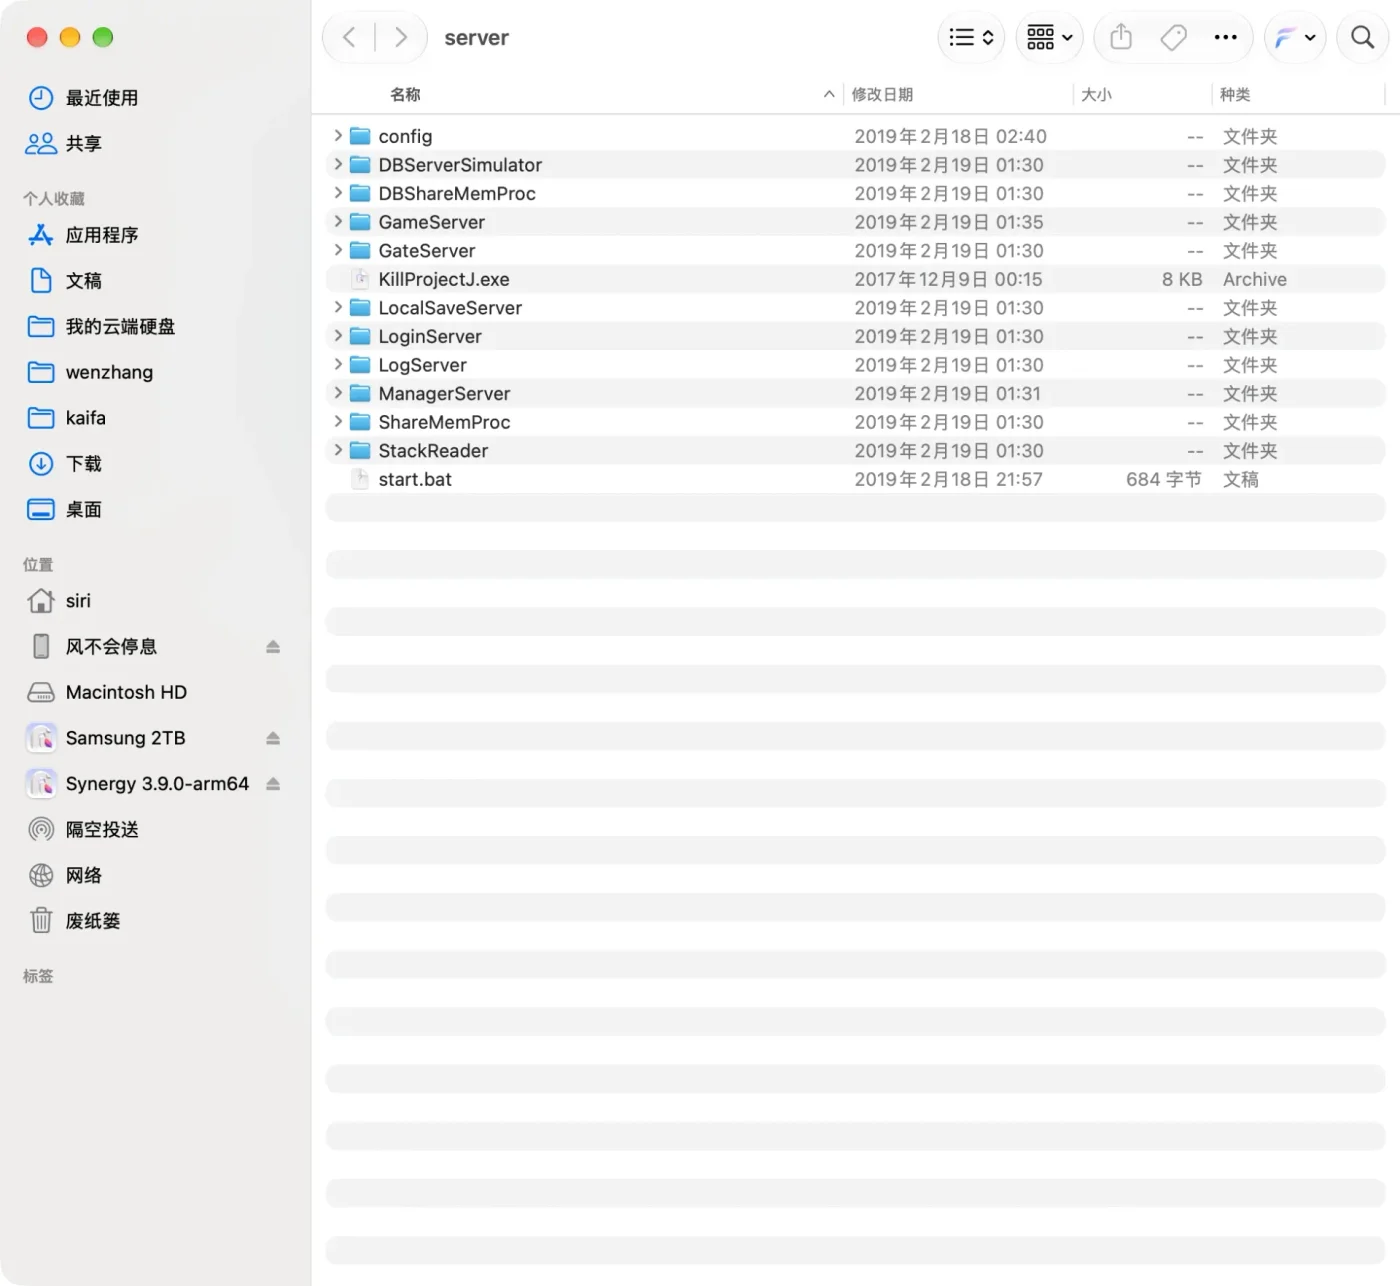Select the GateServer folder row

point(855,250)
